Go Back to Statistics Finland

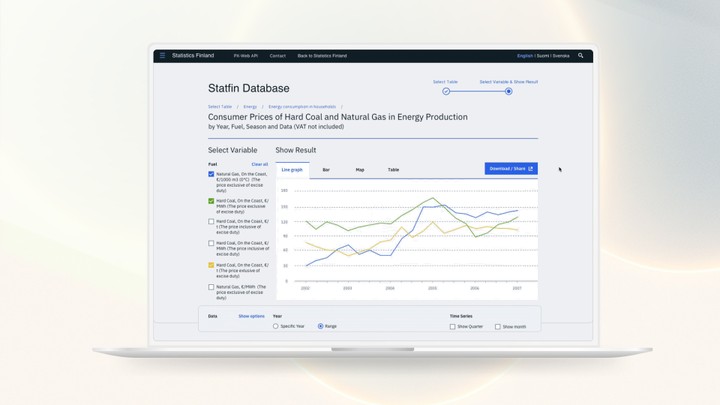pyautogui.click(x=322, y=56)
